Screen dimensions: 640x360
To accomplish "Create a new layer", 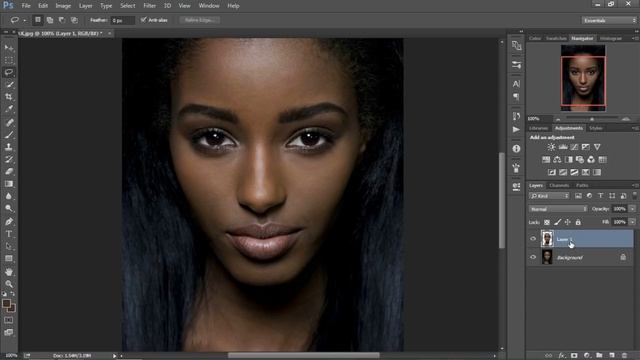I will [x=612, y=356].
